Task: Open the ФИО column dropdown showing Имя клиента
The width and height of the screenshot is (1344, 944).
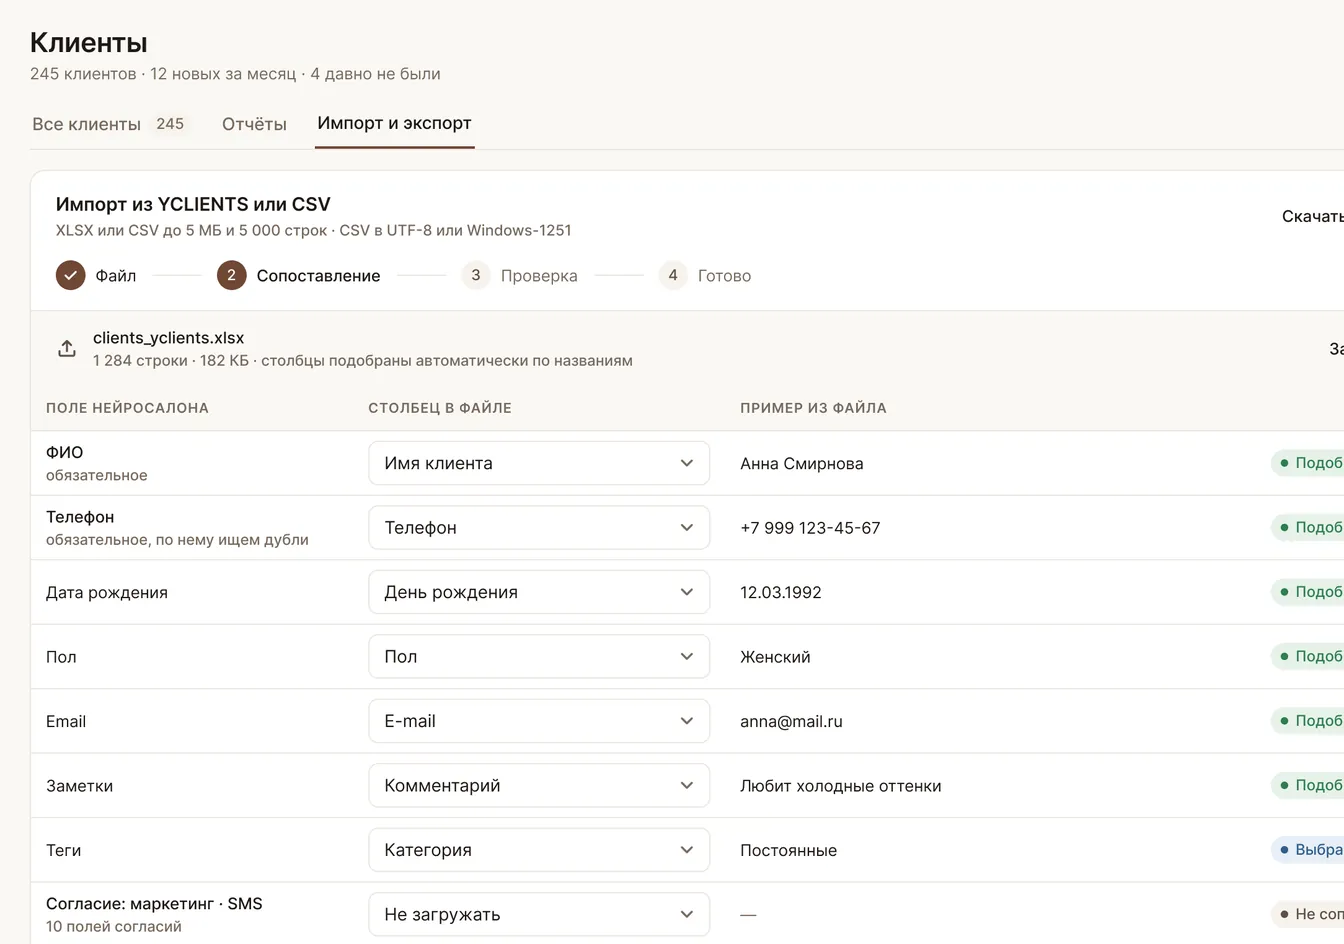Action: [x=539, y=463]
